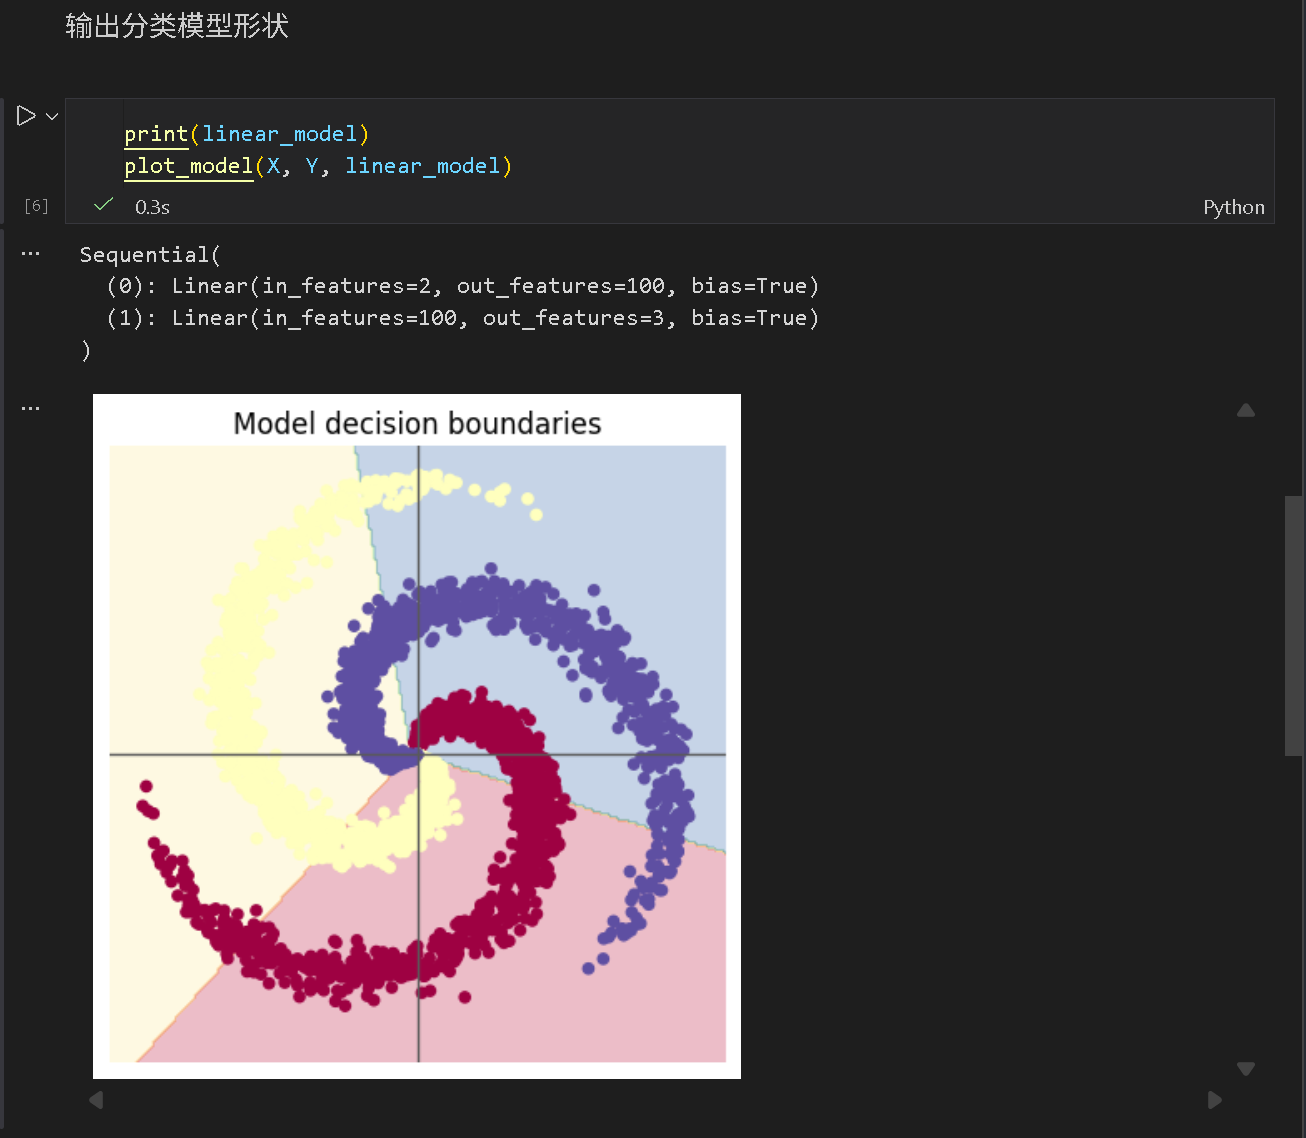Click the (1): Linear in_features=100 output line
The image size is (1306, 1138).
point(462,318)
